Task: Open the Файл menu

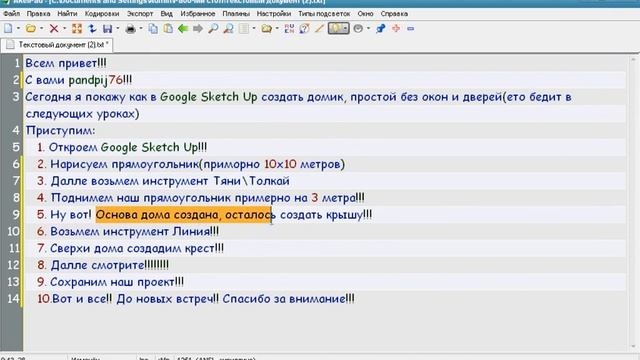Action: (x=11, y=13)
